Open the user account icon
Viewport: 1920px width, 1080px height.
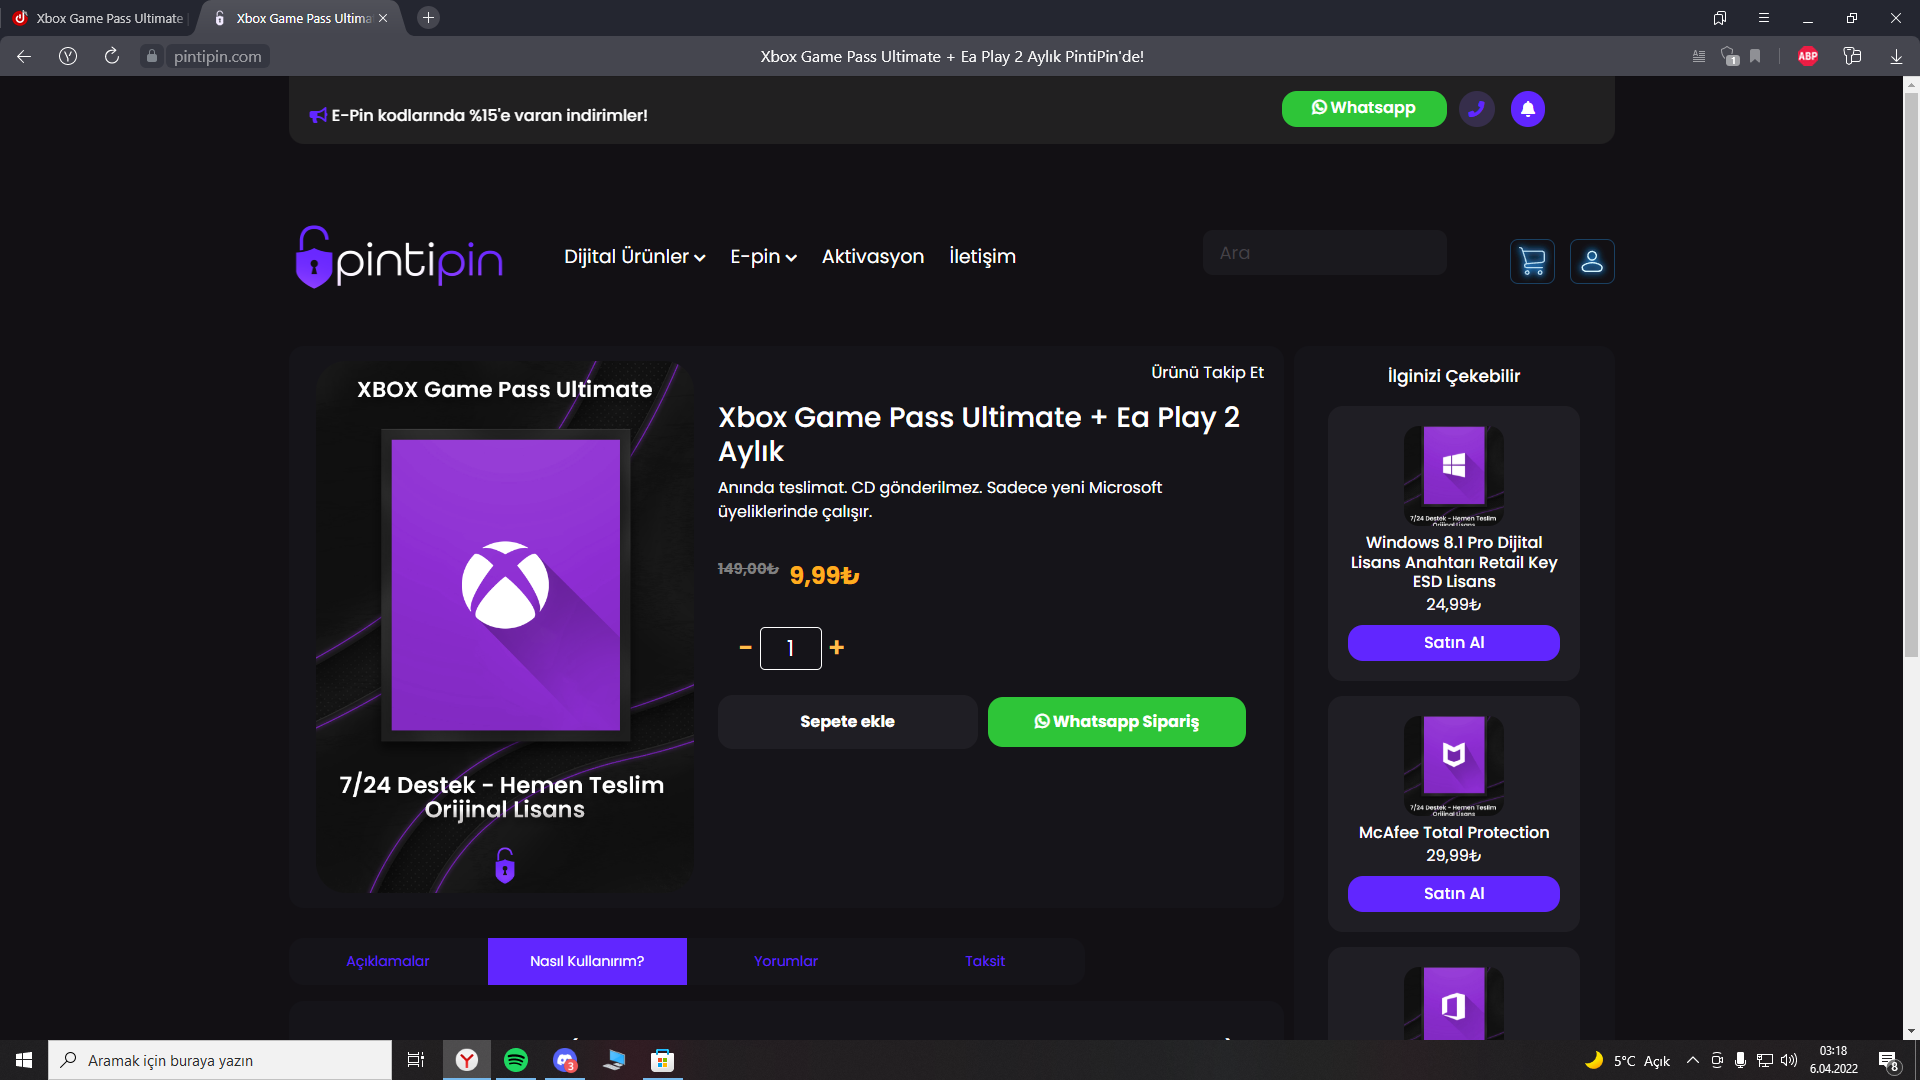pos(1591,261)
